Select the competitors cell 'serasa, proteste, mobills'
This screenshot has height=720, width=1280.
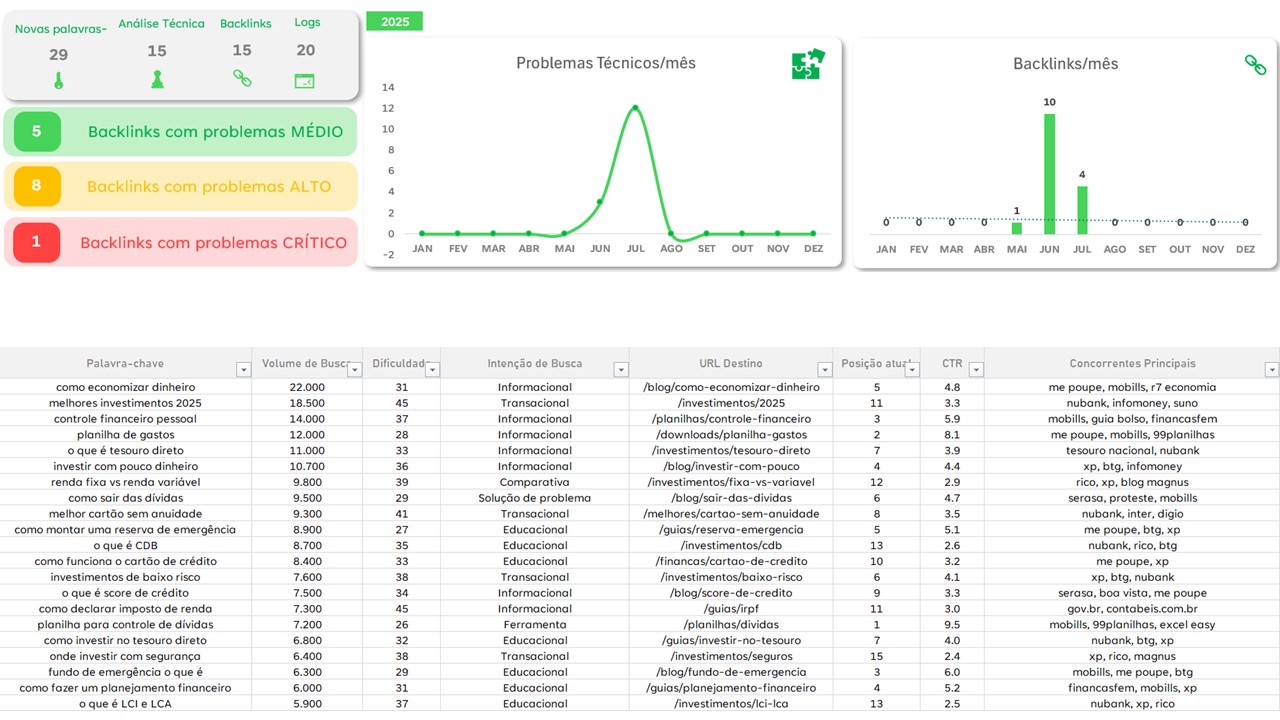pyautogui.click(x=1132, y=498)
